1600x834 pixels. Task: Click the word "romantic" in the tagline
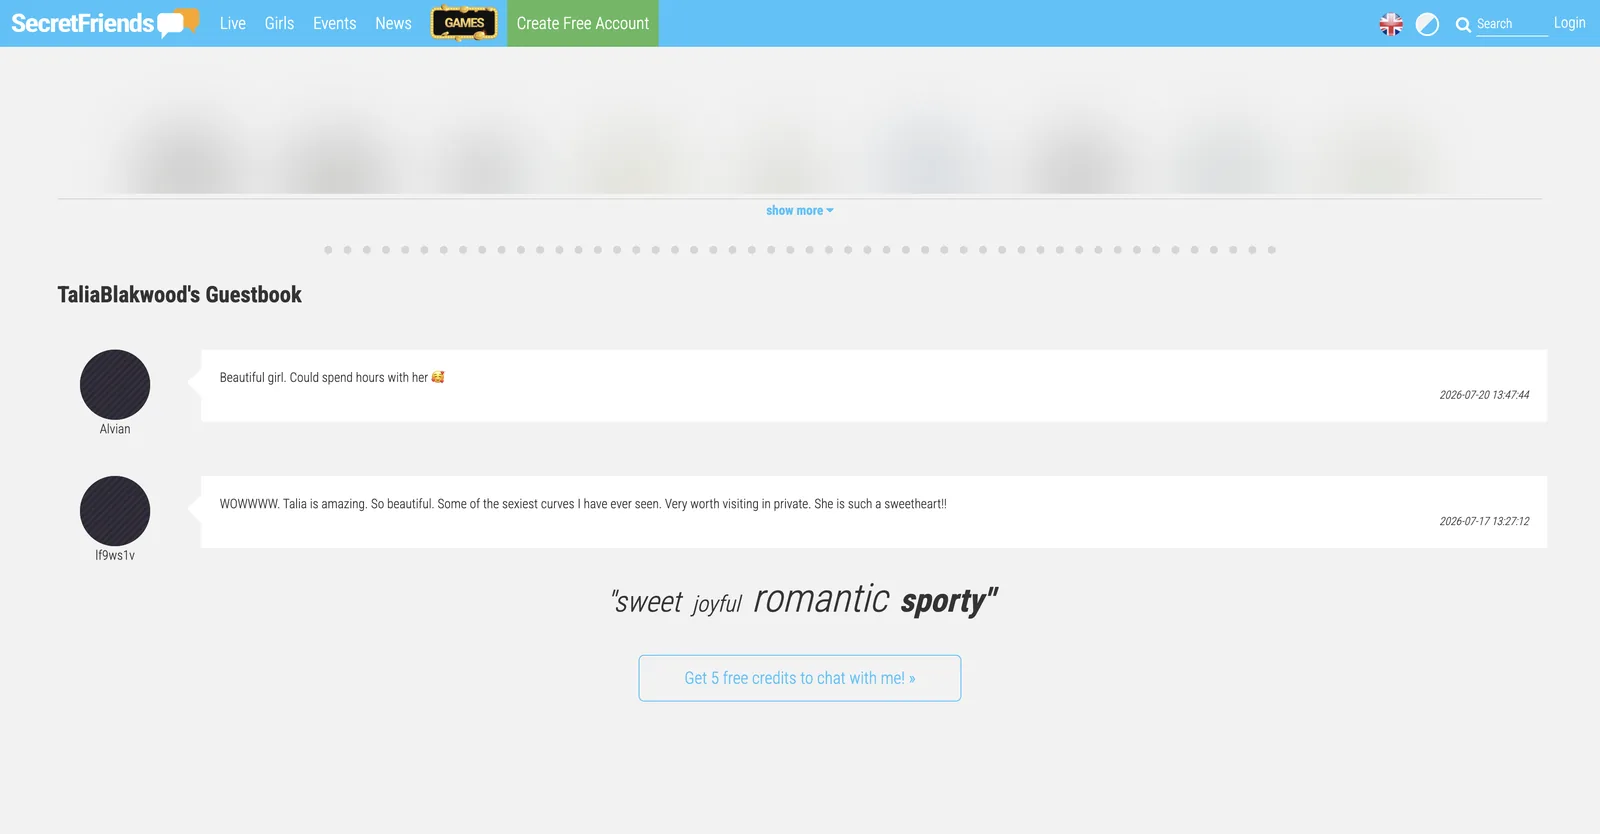(821, 599)
